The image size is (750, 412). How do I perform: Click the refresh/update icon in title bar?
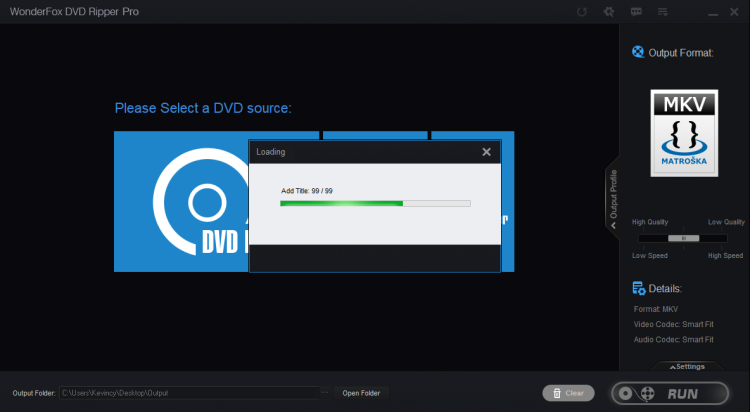point(582,12)
